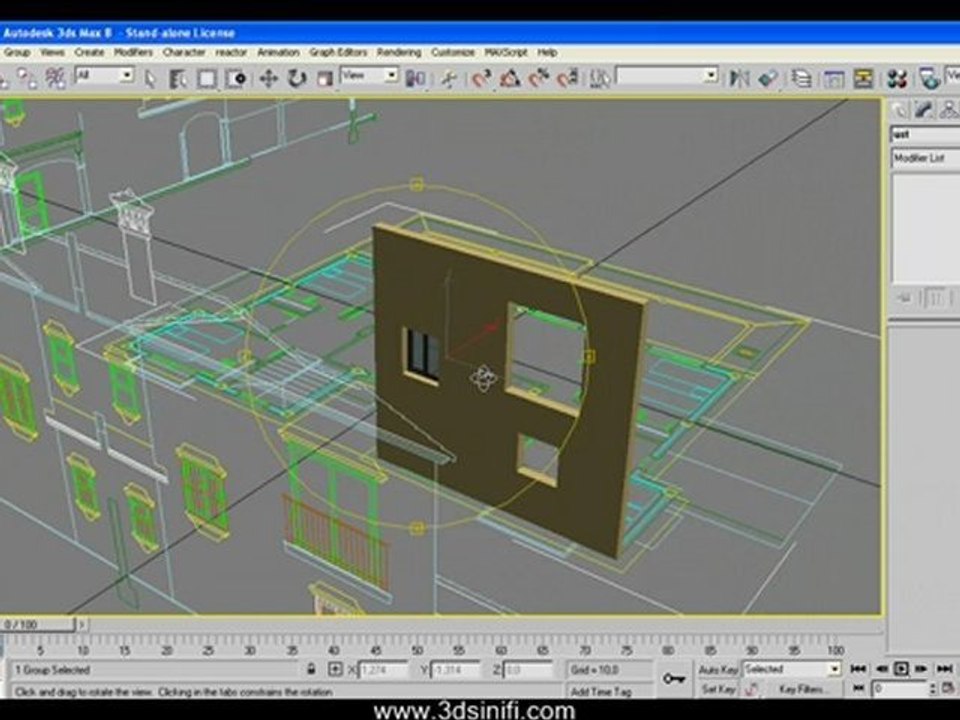Open the View reference coordinate dropdown
Screen dimensions: 960x720
369,75
